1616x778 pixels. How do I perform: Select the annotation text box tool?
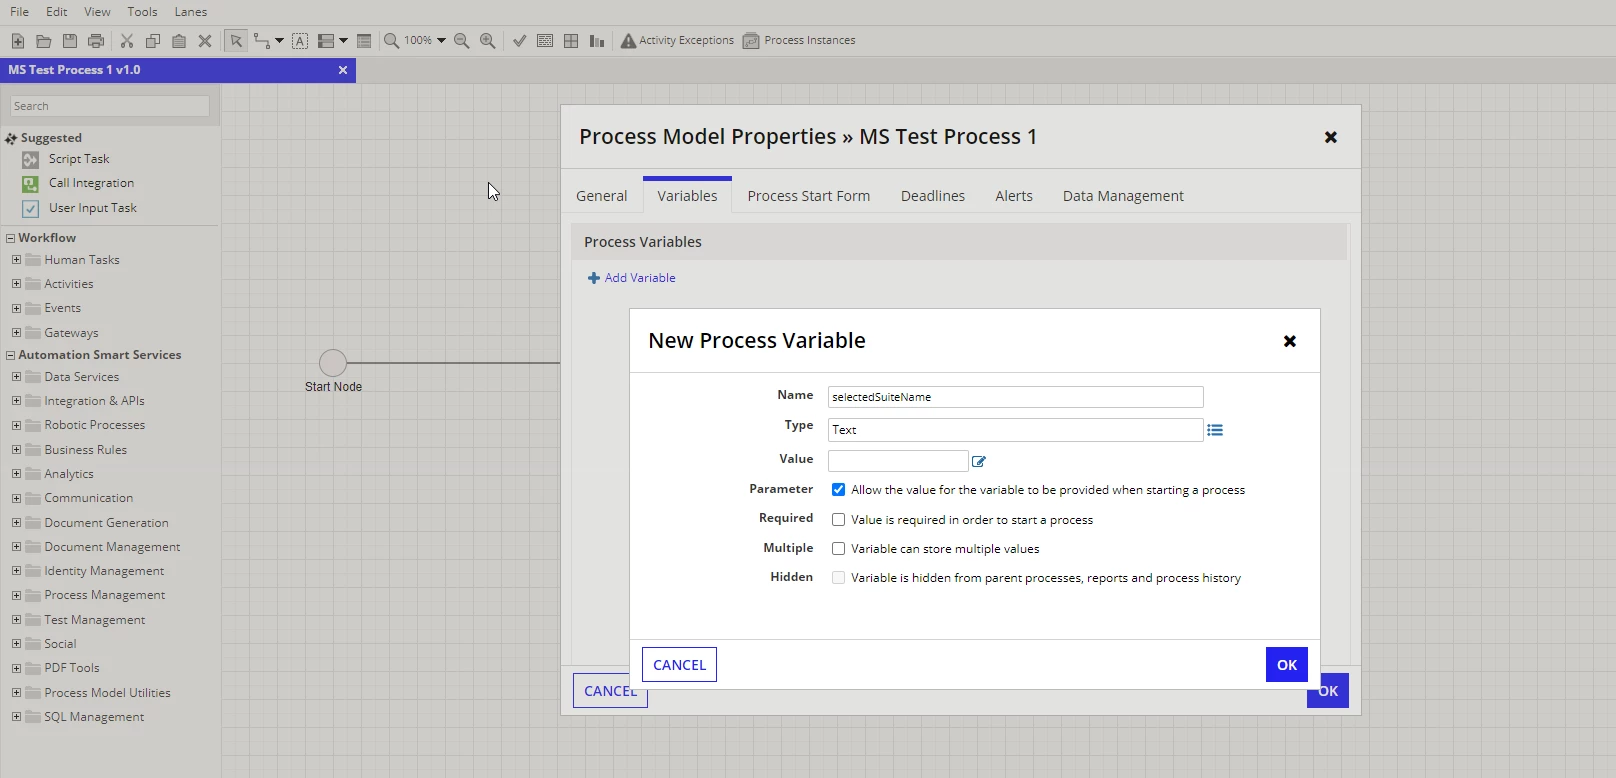click(x=300, y=41)
